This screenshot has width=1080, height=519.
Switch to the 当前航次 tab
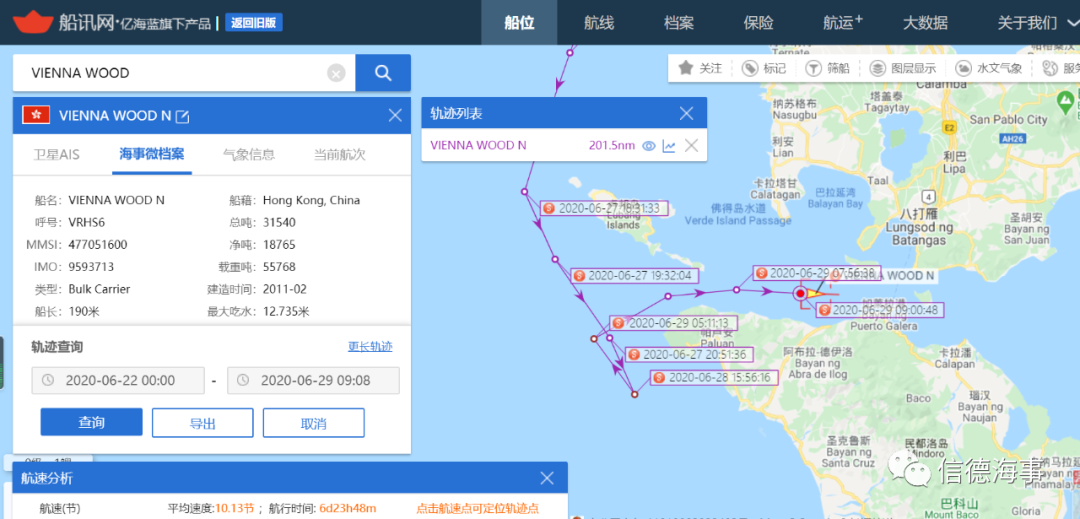pyautogui.click(x=339, y=154)
